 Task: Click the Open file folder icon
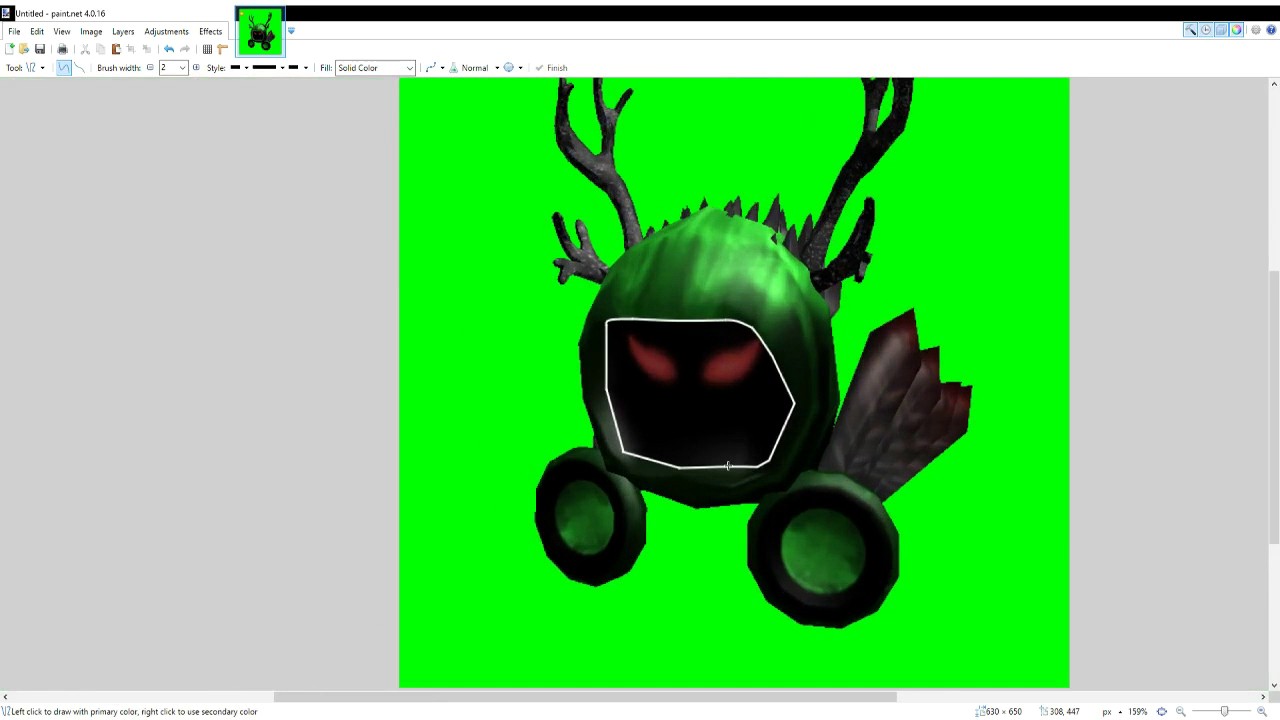24,49
